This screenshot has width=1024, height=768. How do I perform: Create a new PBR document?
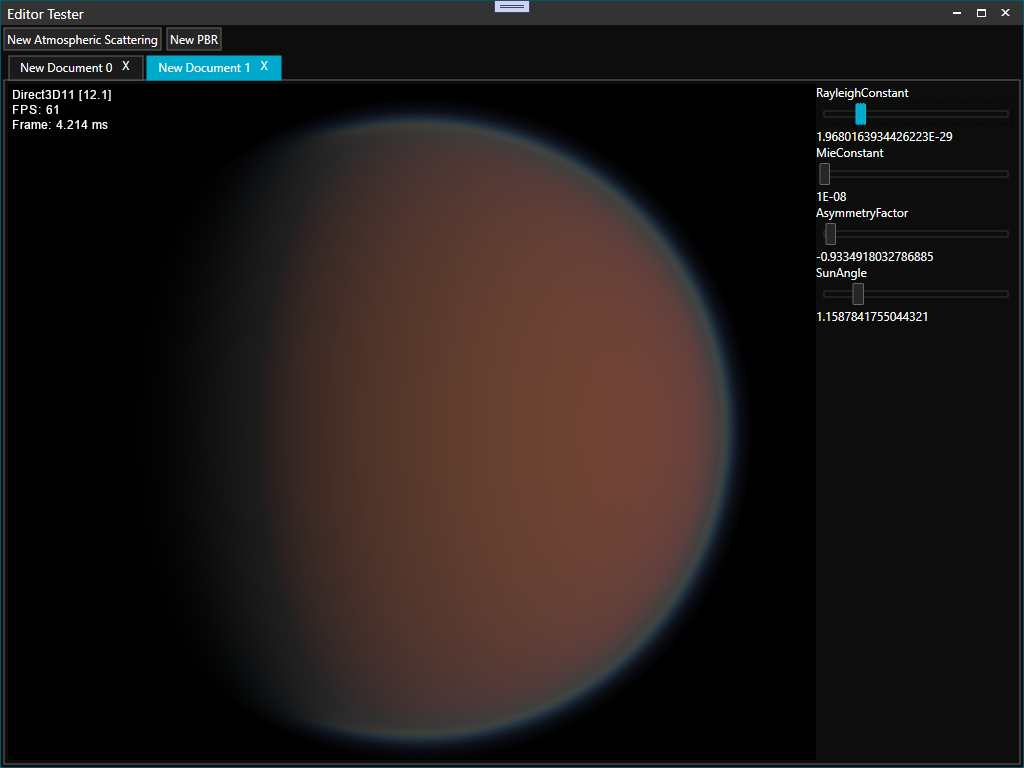pyautogui.click(x=194, y=40)
